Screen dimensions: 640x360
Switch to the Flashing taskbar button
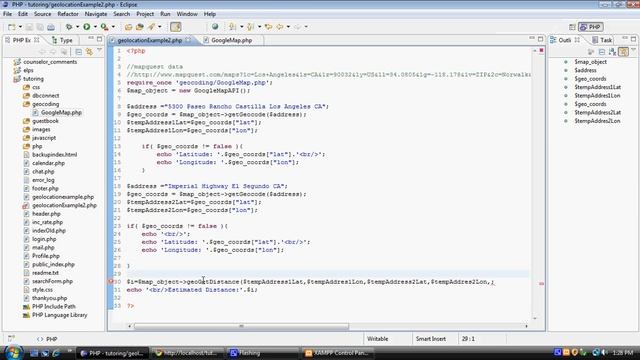262,353
